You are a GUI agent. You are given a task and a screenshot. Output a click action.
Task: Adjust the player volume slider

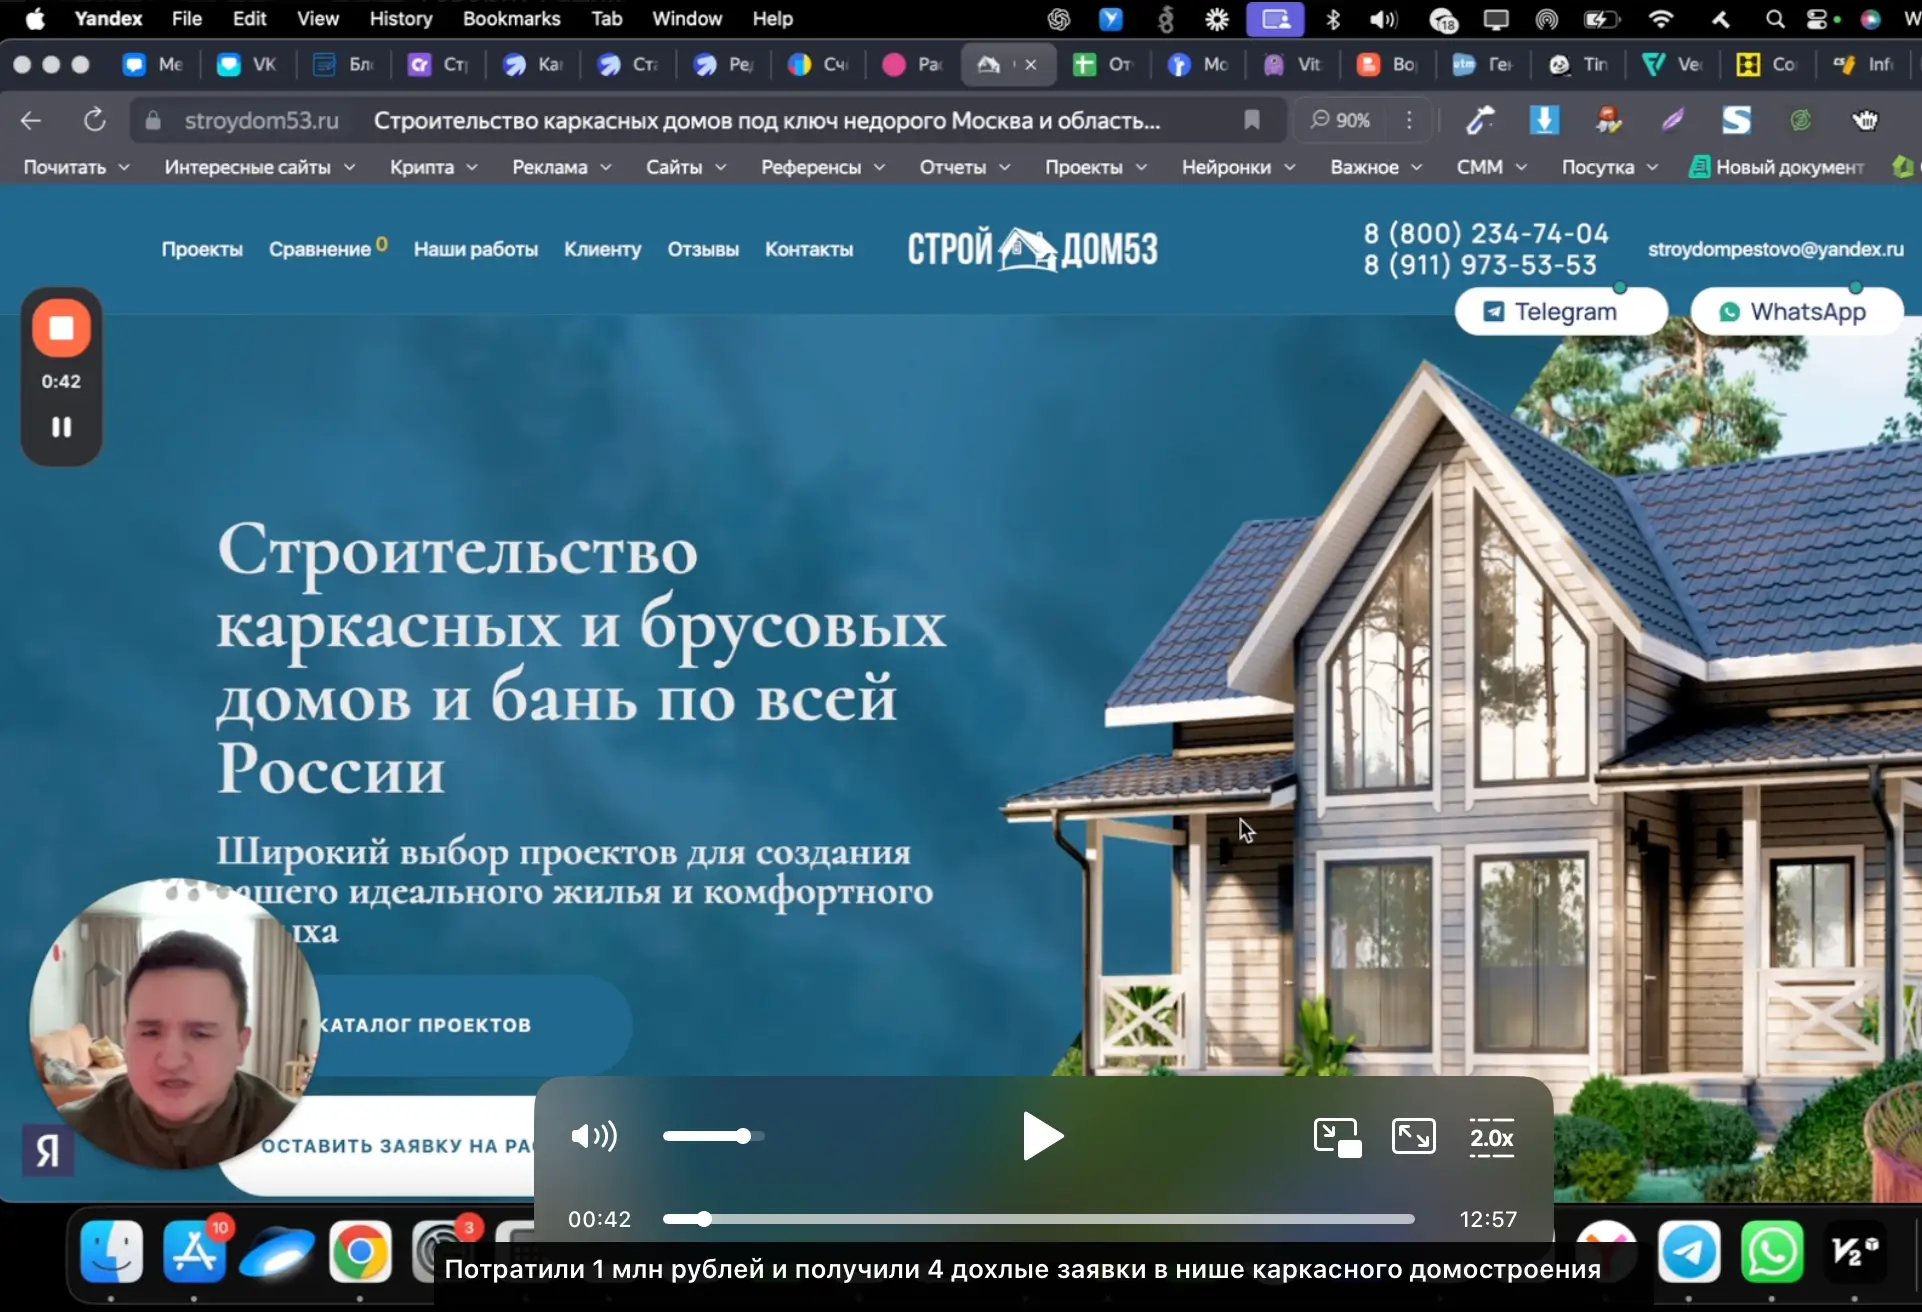tap(713, 1136)
